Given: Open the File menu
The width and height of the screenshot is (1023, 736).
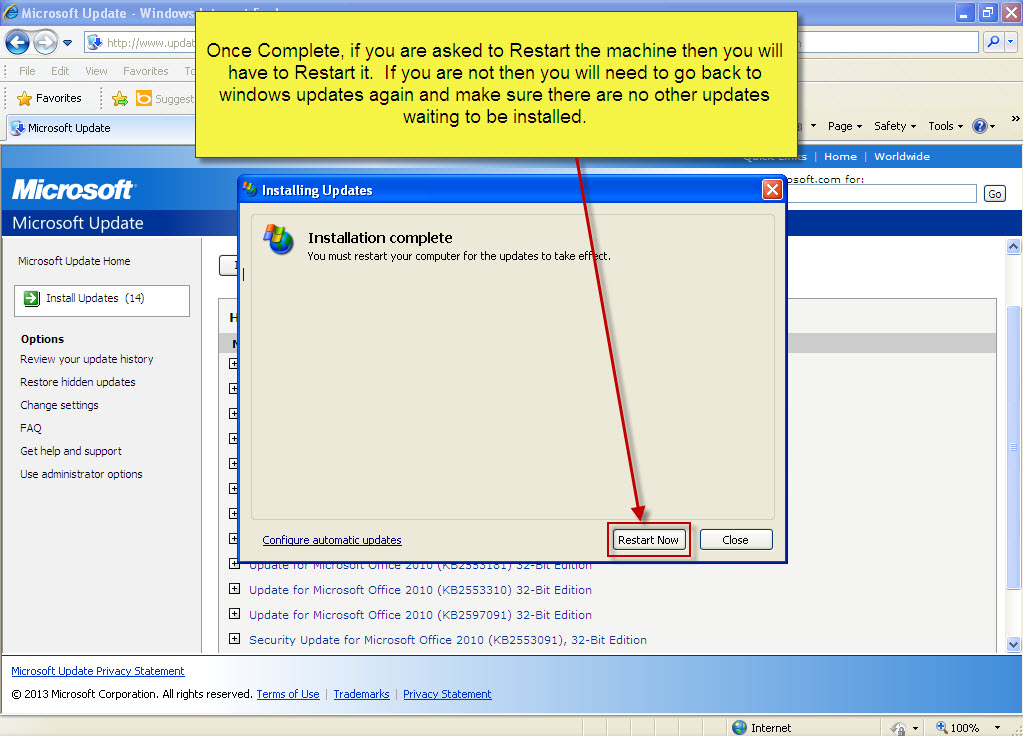Looking at the screenshot, I should pyautogui.click(x=27, y=70).
